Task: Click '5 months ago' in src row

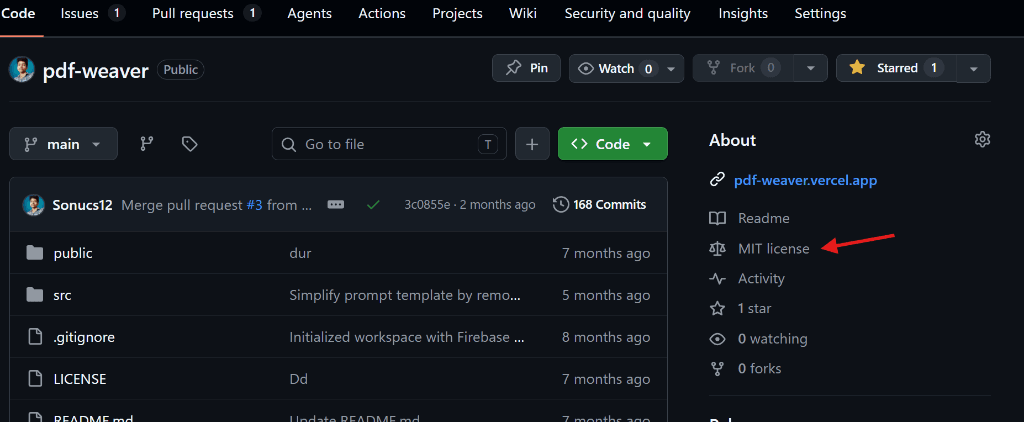Action: click(x=606, y=295)
